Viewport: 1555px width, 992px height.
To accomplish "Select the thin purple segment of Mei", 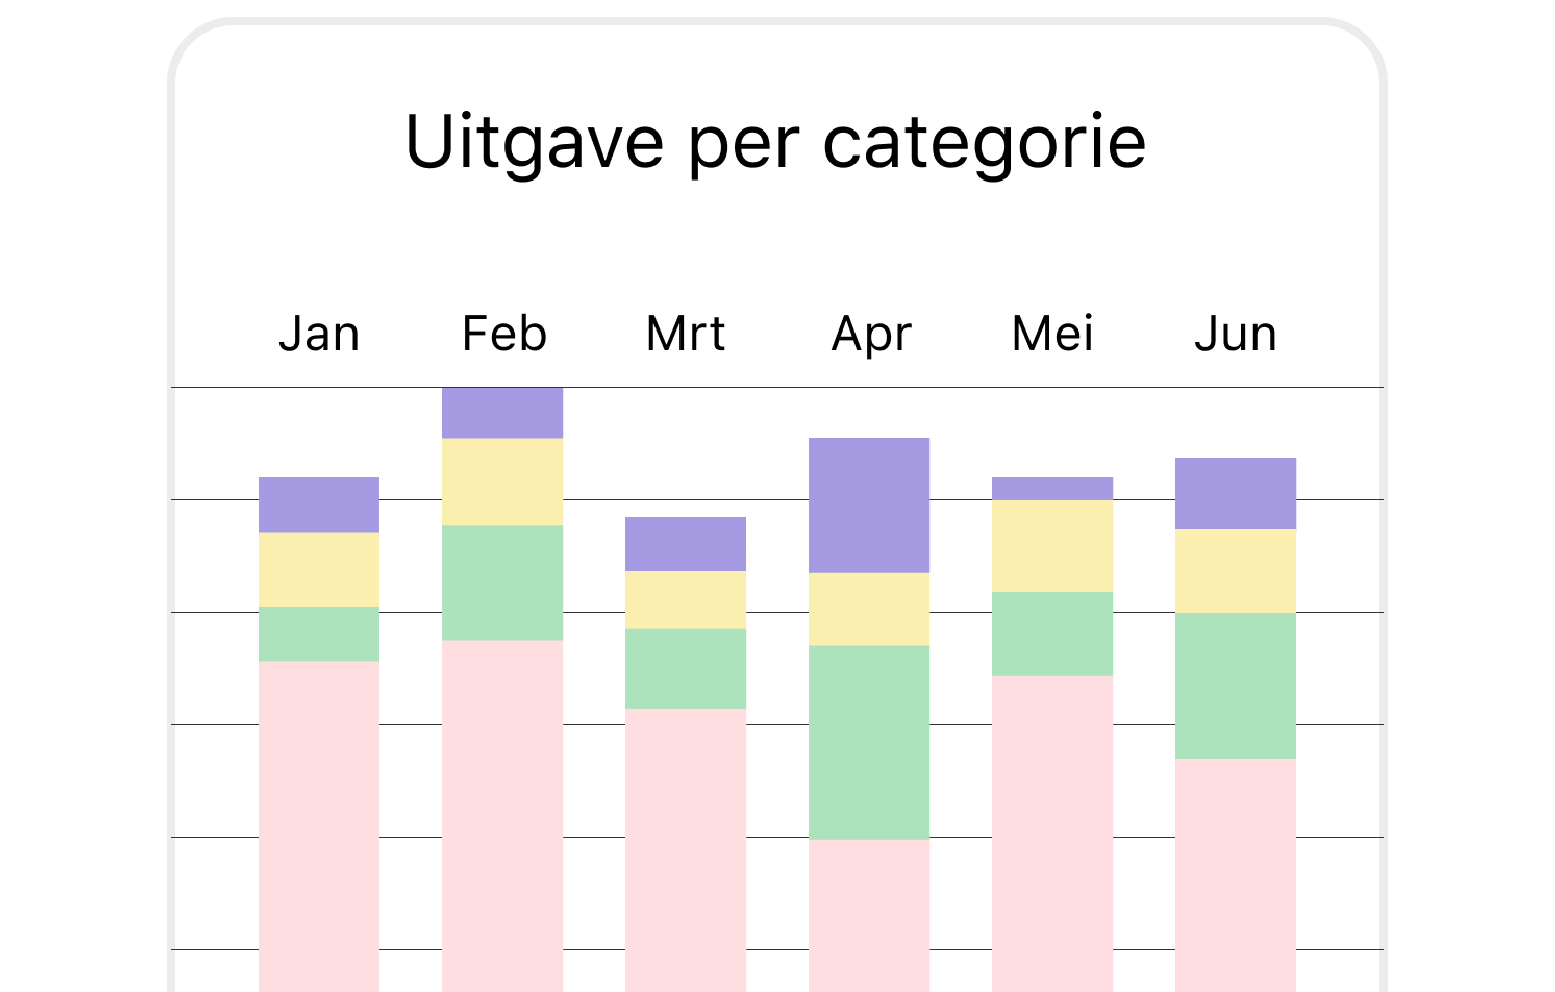I will (x=1052, y=488).
